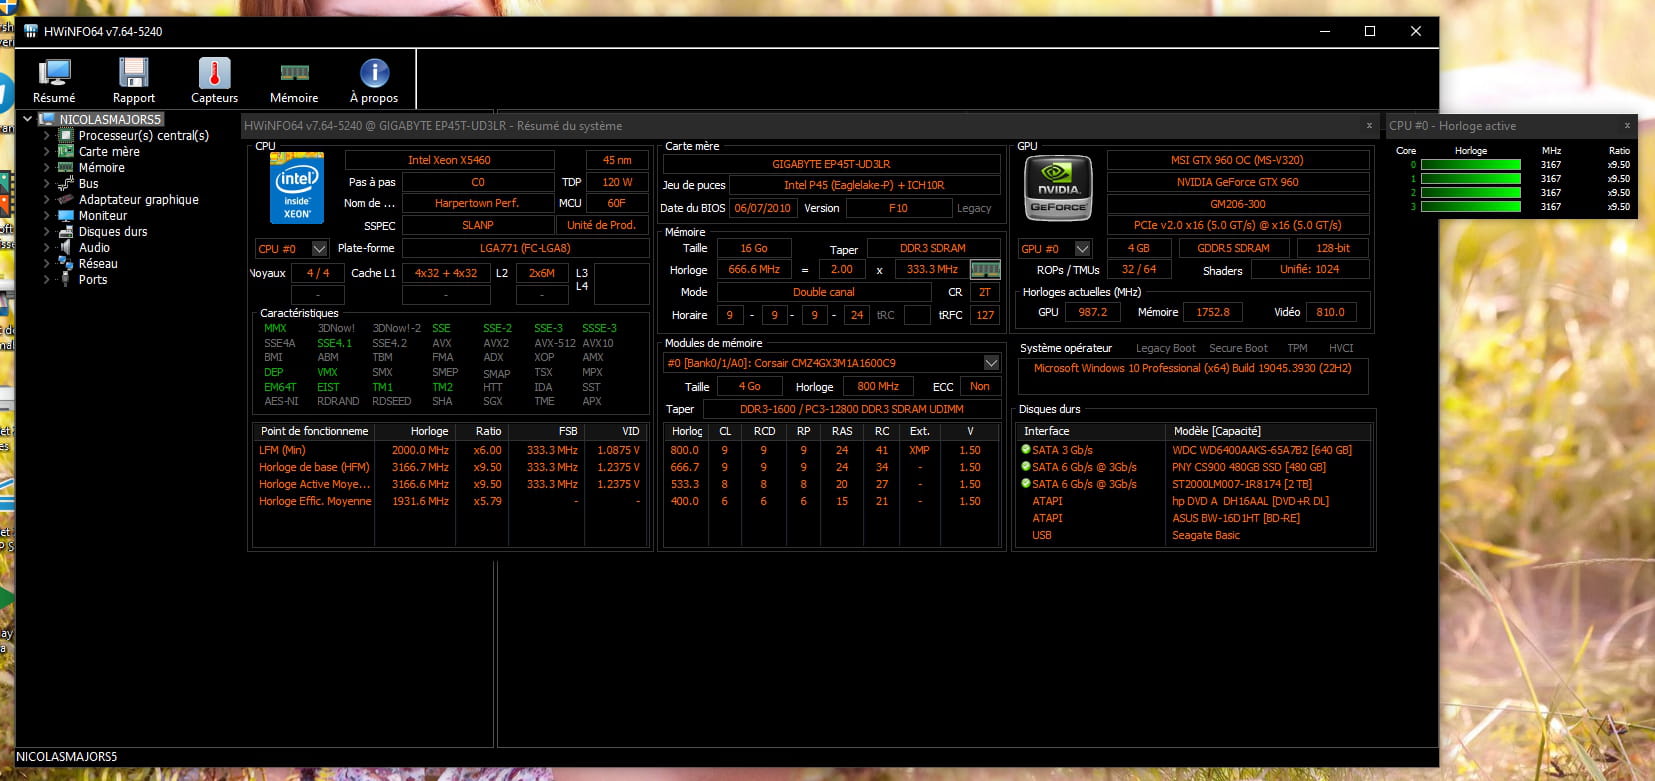Viewport: 1655px width, 781px height.
Task: Click the Intel Xeon X5460 CPU name field
Action: pyautogui.click(x=449, y=160)
